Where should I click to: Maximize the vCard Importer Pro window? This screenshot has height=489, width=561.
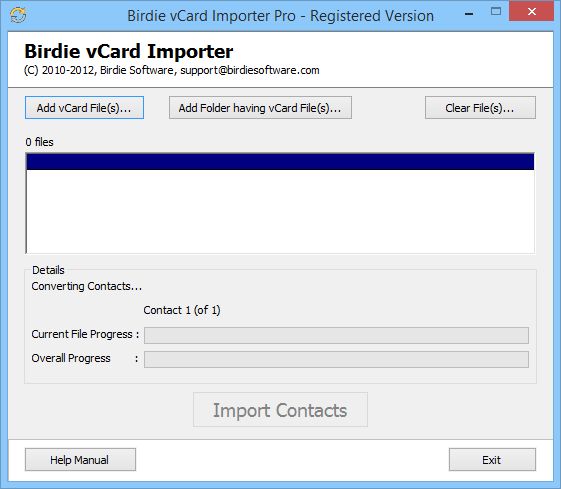click(496, 12)
